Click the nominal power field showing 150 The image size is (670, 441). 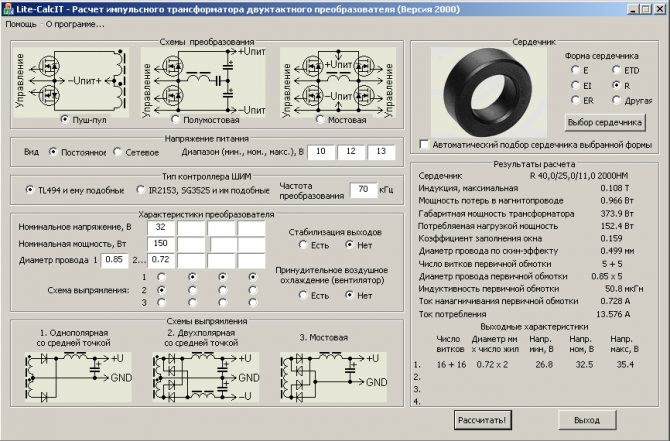pos(161,244)
